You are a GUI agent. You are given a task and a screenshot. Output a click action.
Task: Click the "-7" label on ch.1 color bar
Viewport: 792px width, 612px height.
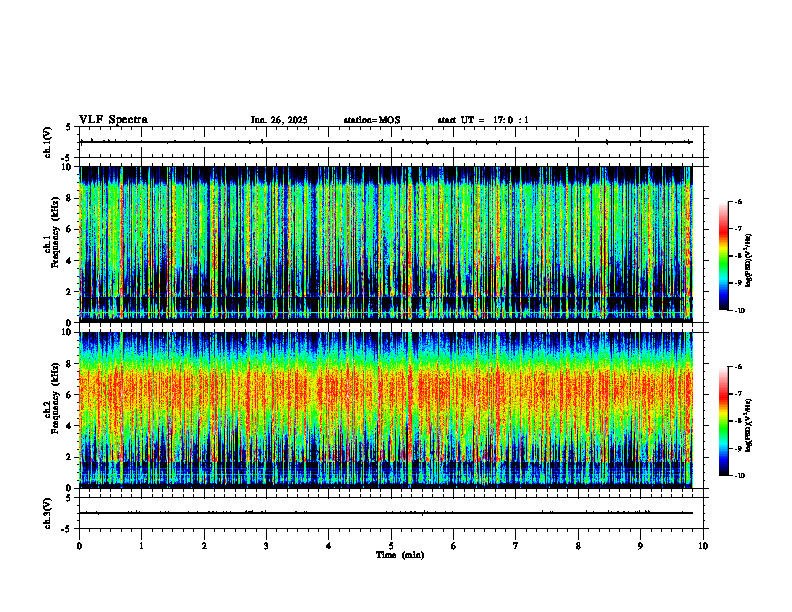(738, 229)
